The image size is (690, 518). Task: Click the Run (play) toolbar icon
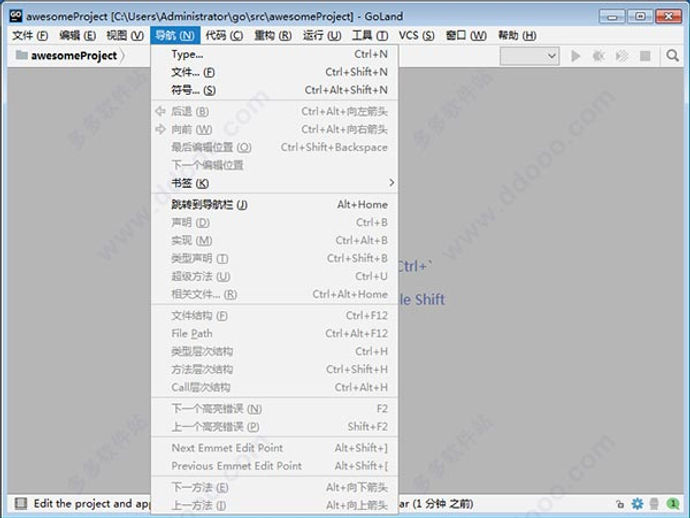pos(575,56)
